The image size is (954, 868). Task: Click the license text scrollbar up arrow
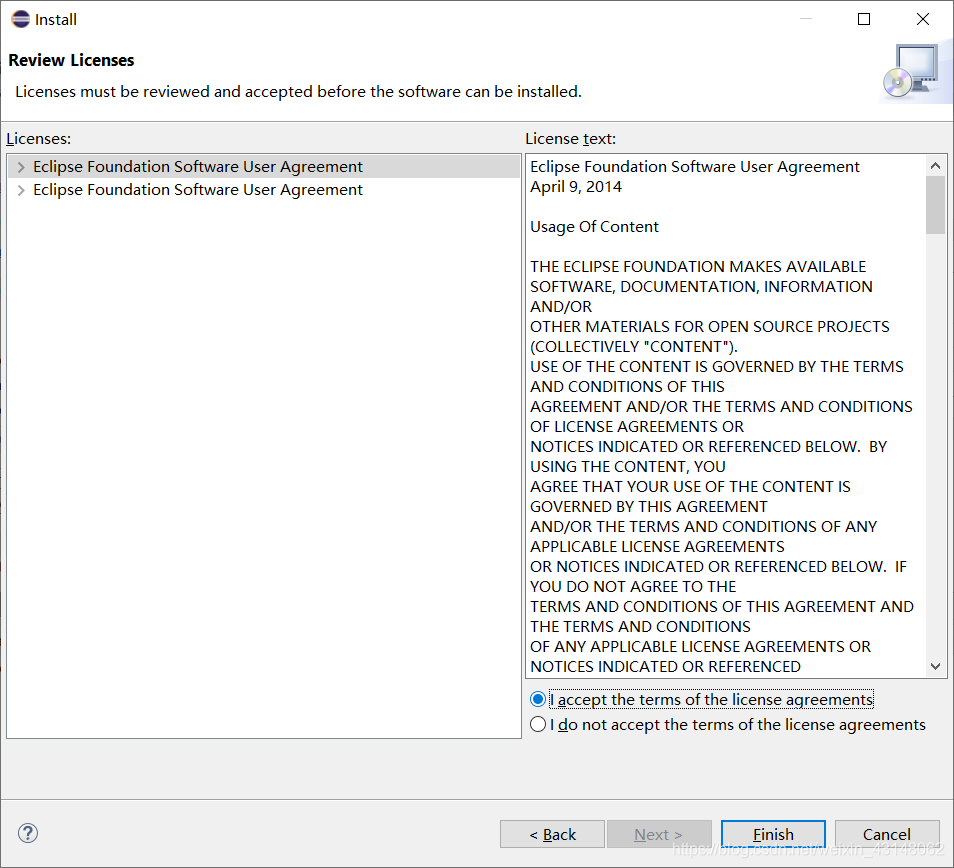click(x=936, y=165)
